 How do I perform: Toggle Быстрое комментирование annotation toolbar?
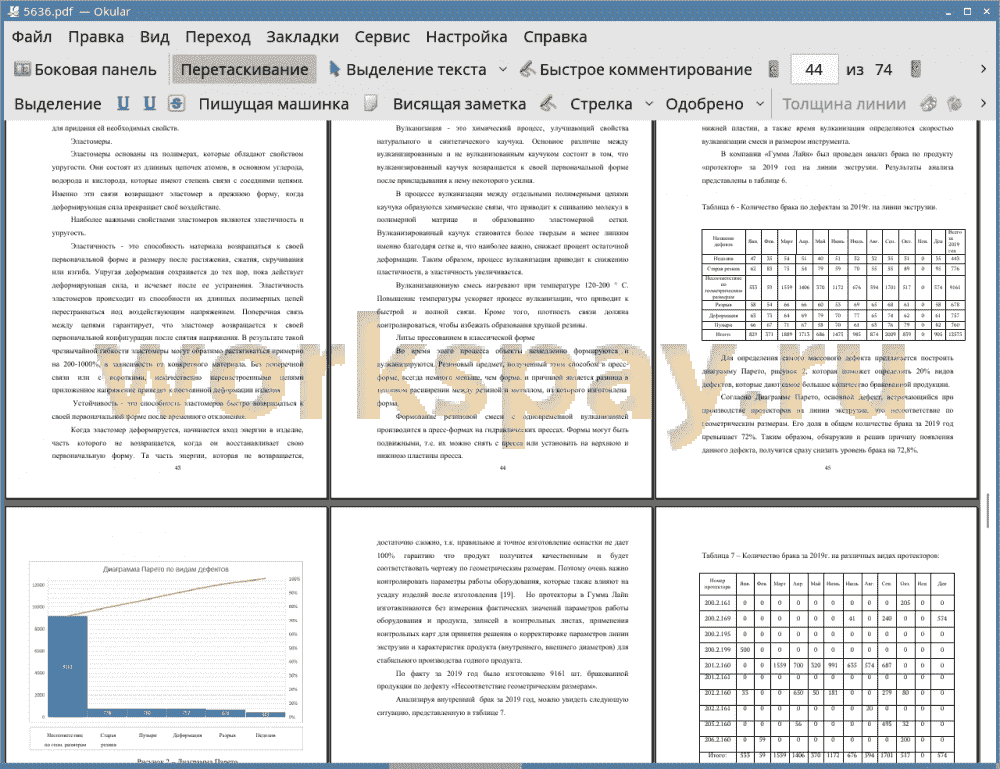point(636,70)
